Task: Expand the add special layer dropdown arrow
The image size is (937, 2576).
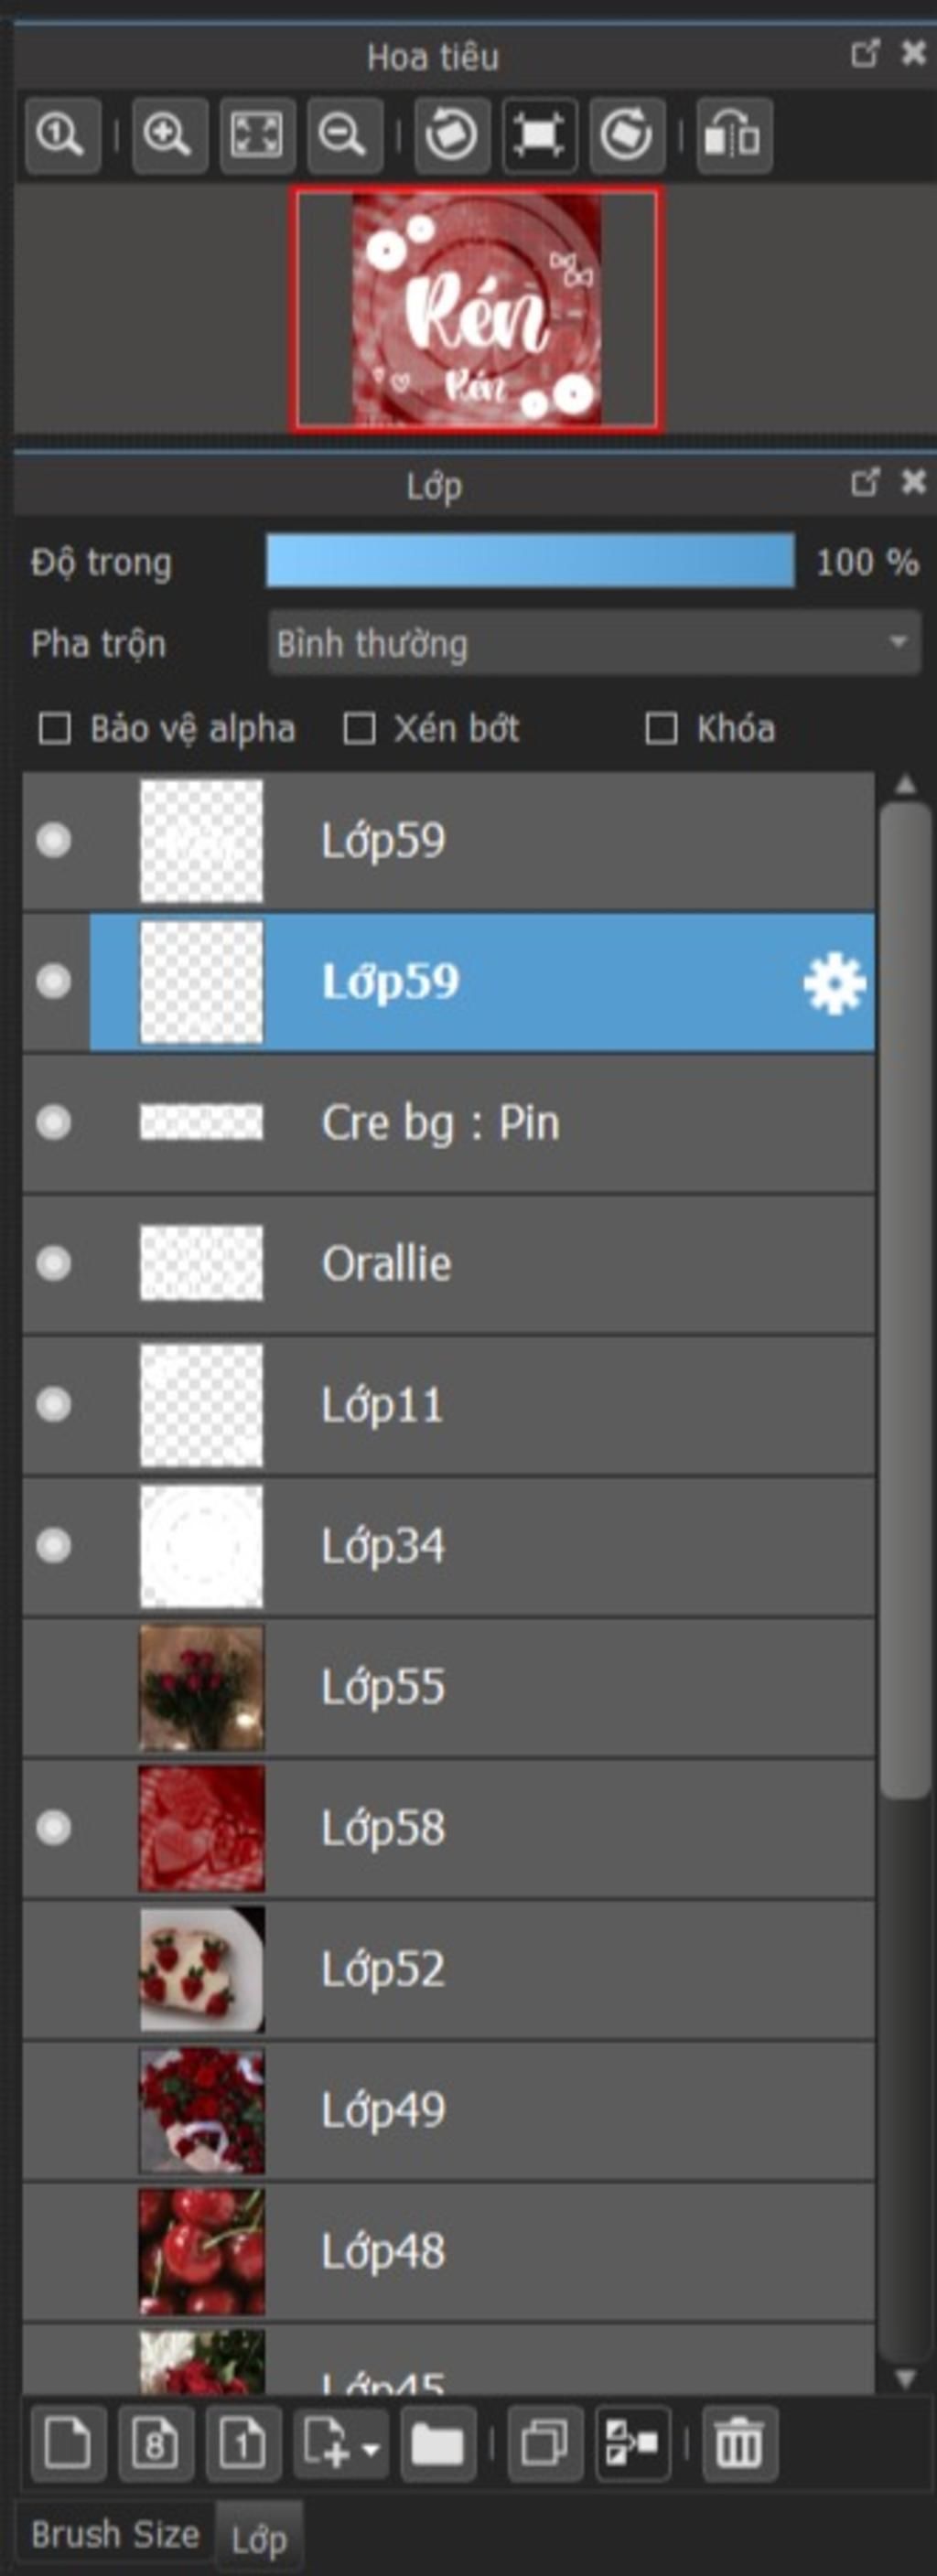Action: 371,2450
